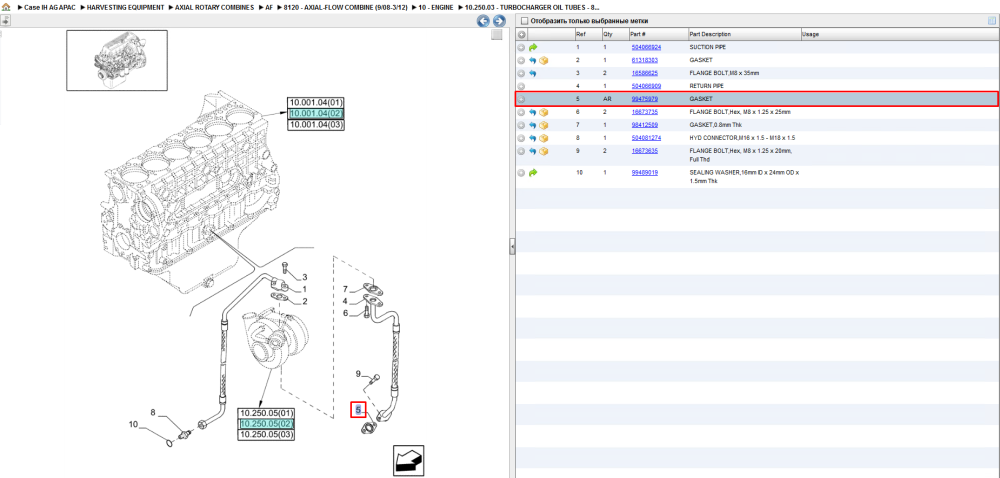Open the 10.250.03 - TURBOCHARGER OIL TUBES breadcrumb
The width and height of the screenshot is (1000, 478).
click(x=533, y=7)
